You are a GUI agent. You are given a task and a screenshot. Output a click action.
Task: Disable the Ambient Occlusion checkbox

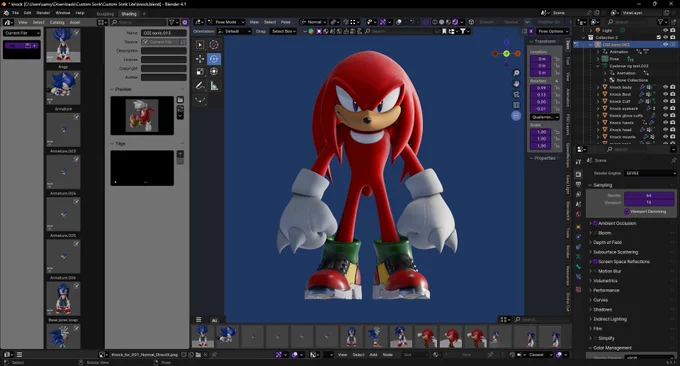[x=595, y=223]
